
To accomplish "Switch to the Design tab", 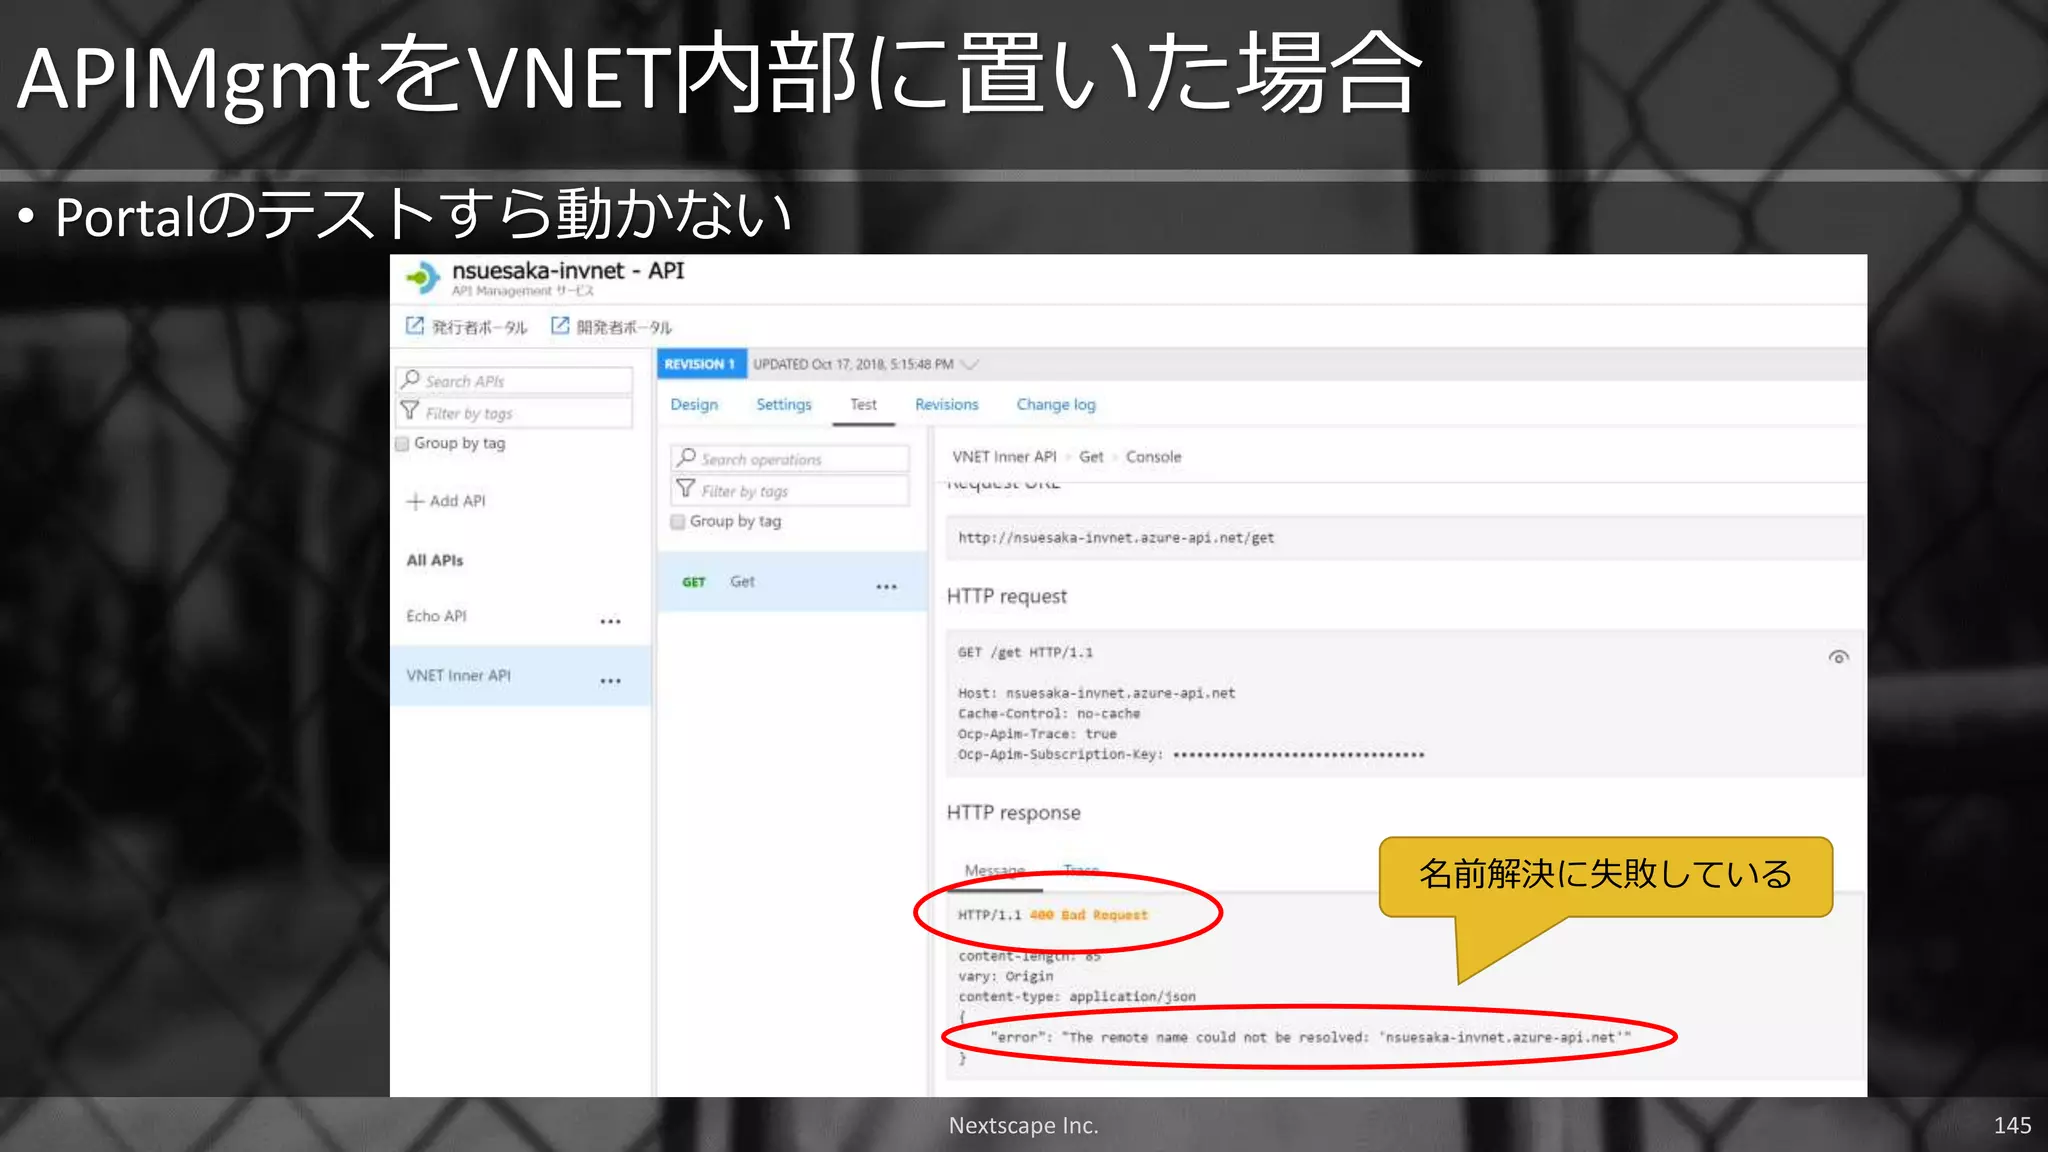I will tap(694, 405).
